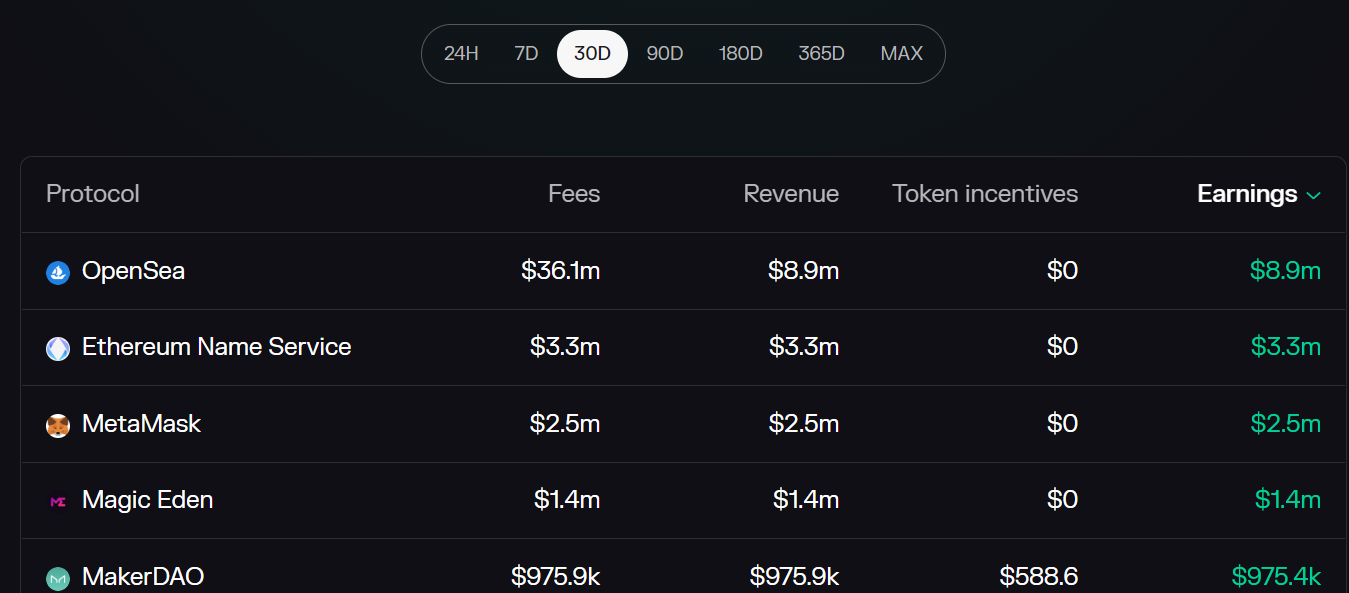This screenshot has height=593, width=1349.
Task: Select the 30D time range
Action: [x=592, y=54]
